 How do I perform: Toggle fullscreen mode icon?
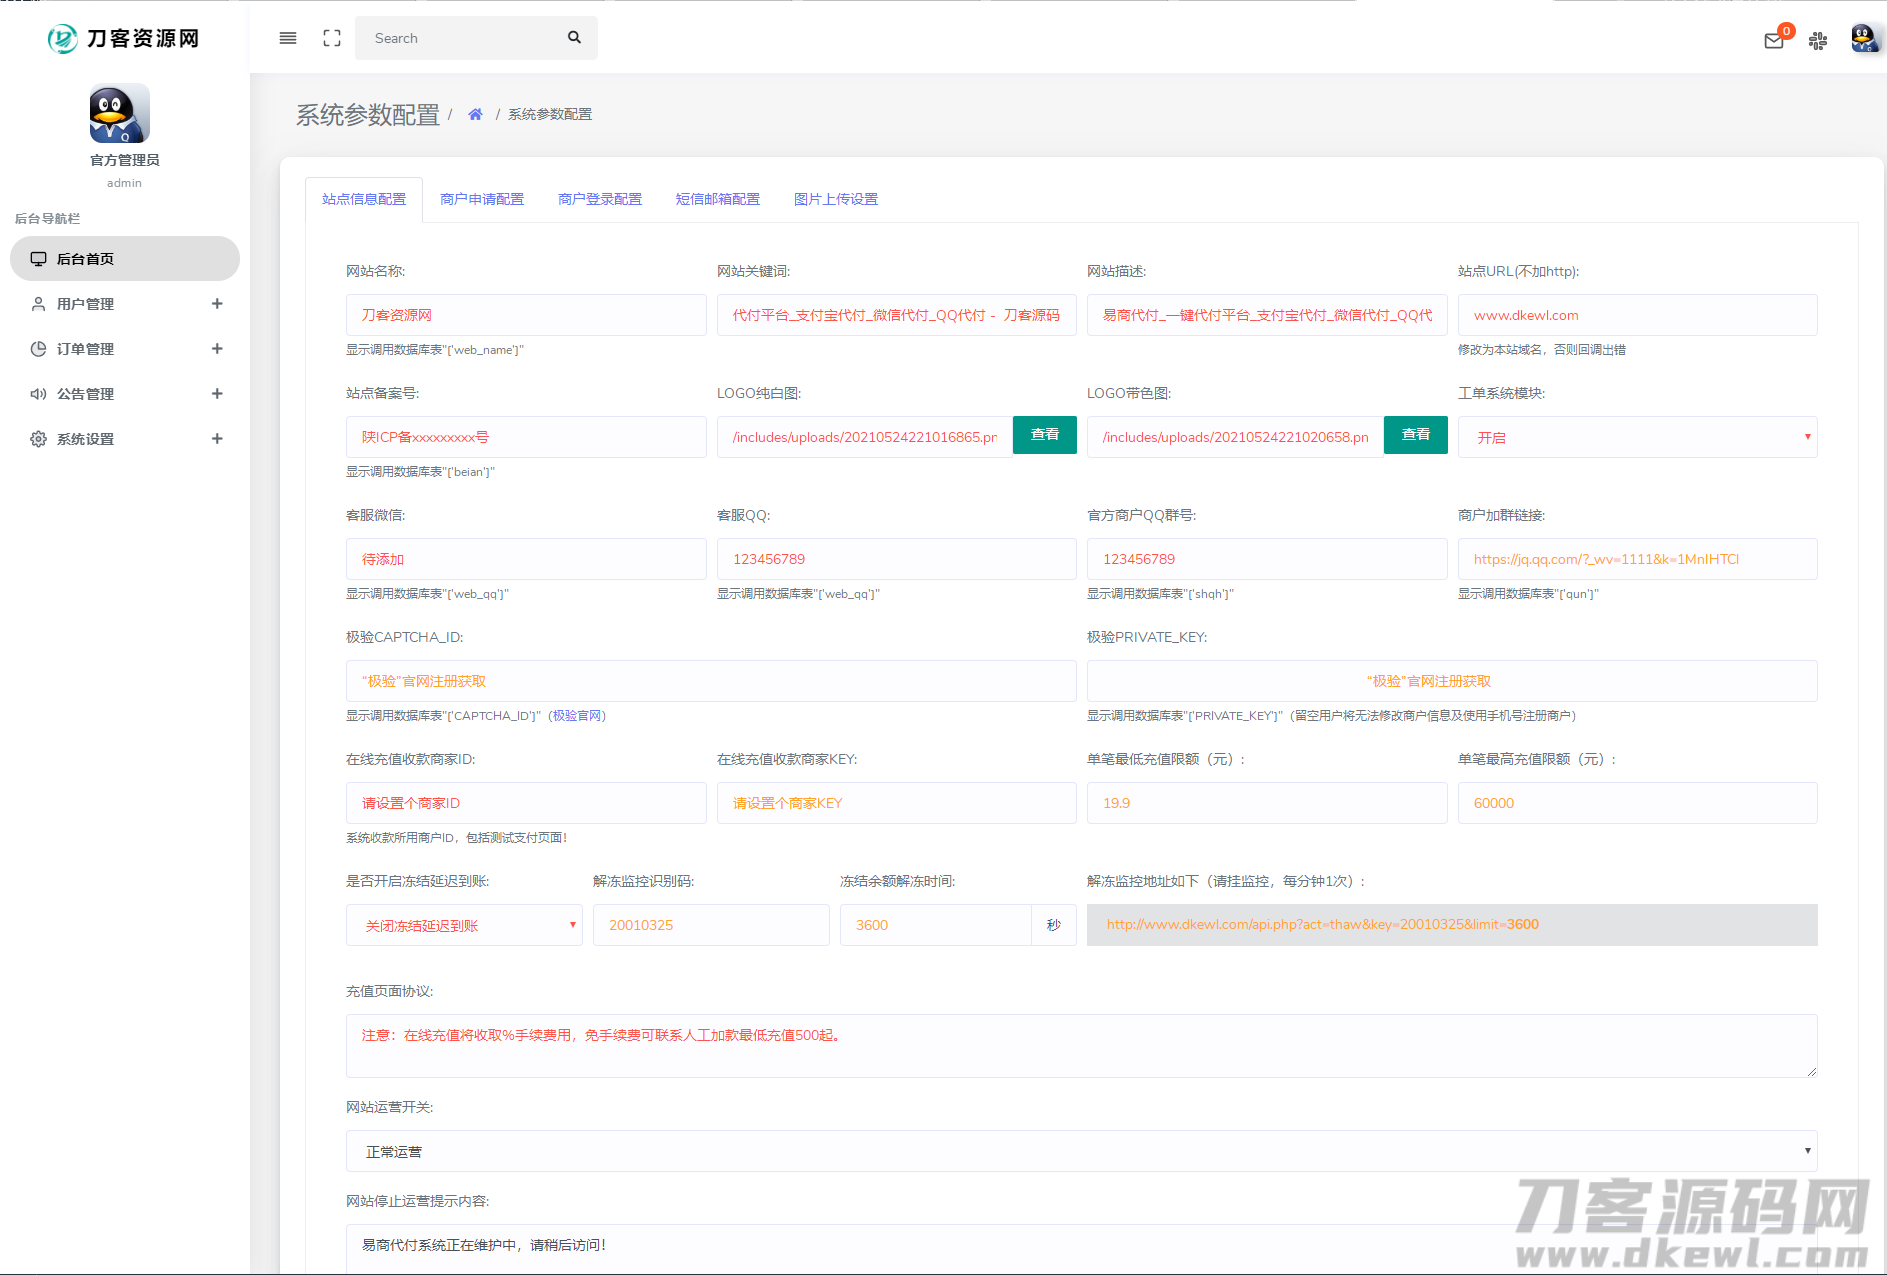[x=332, y=38]
